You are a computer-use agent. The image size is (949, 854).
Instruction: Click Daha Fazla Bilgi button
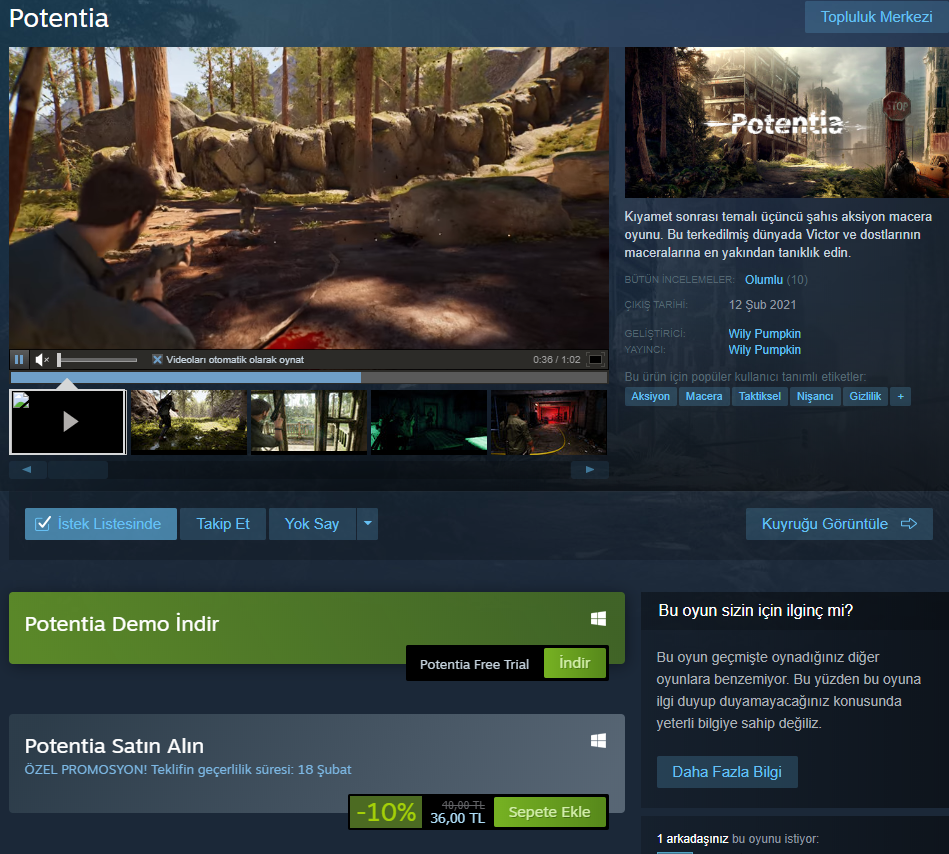[727, 772]
